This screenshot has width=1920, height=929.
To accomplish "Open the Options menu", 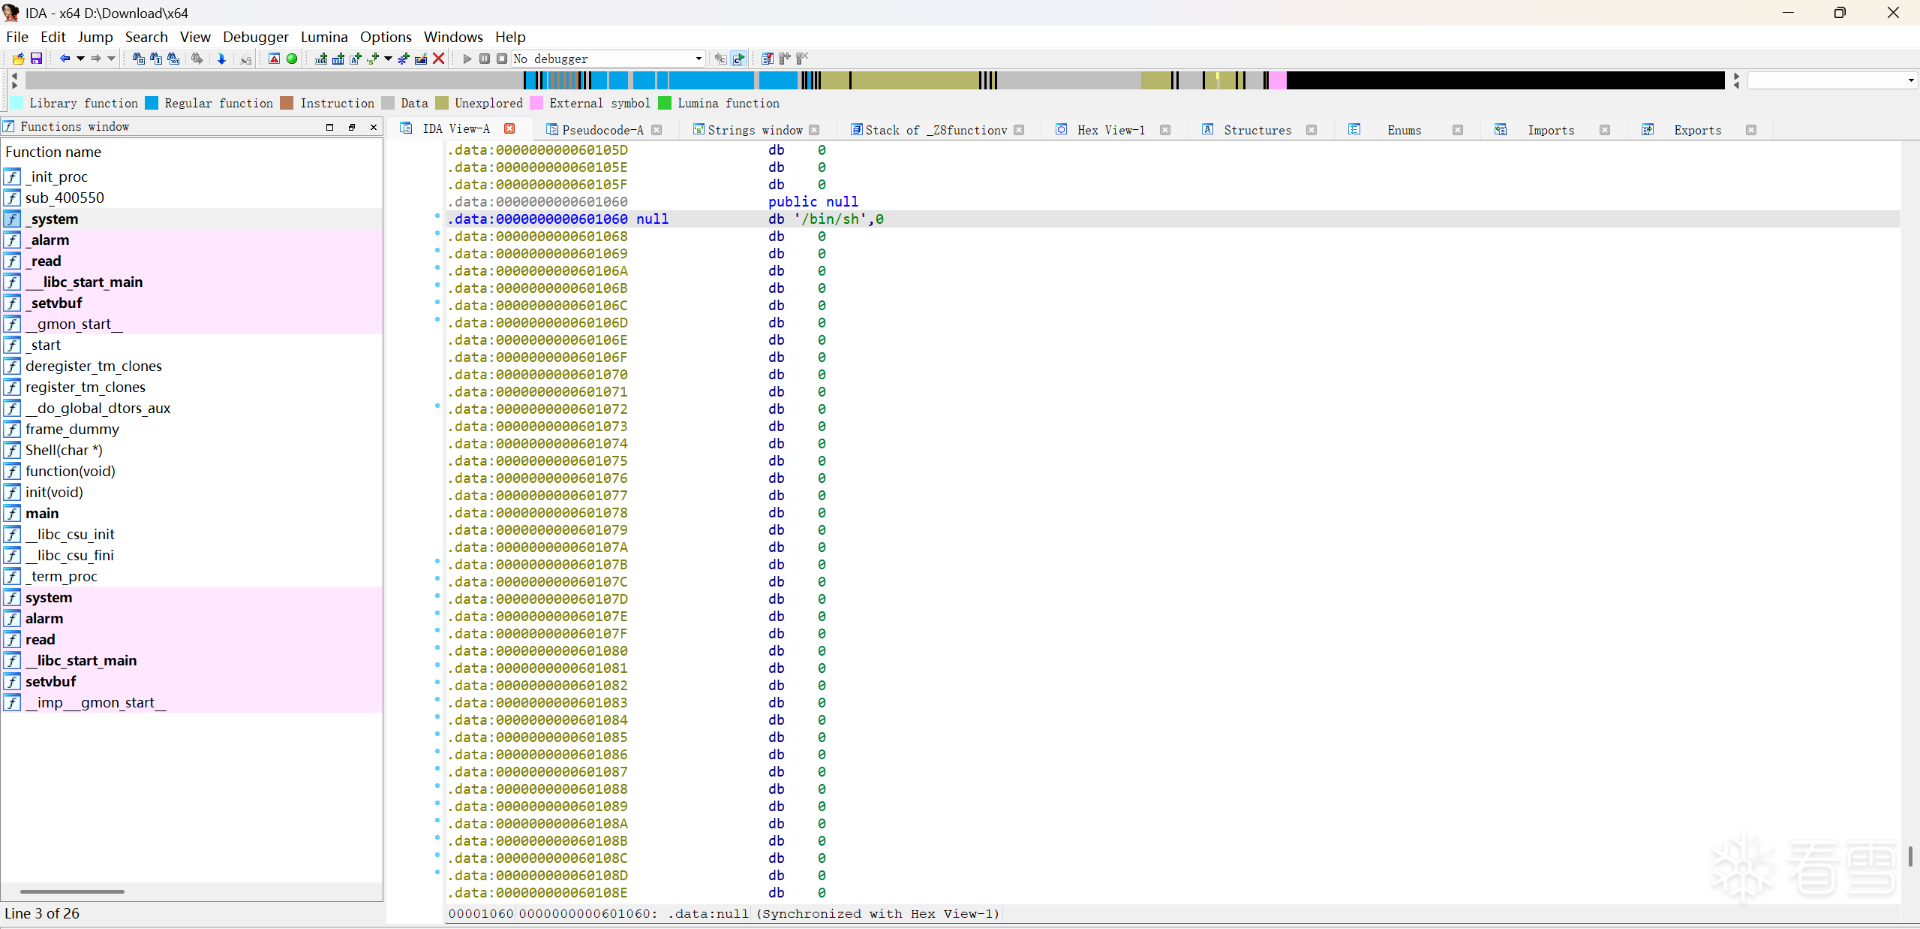I will click(x=385, y=37).
